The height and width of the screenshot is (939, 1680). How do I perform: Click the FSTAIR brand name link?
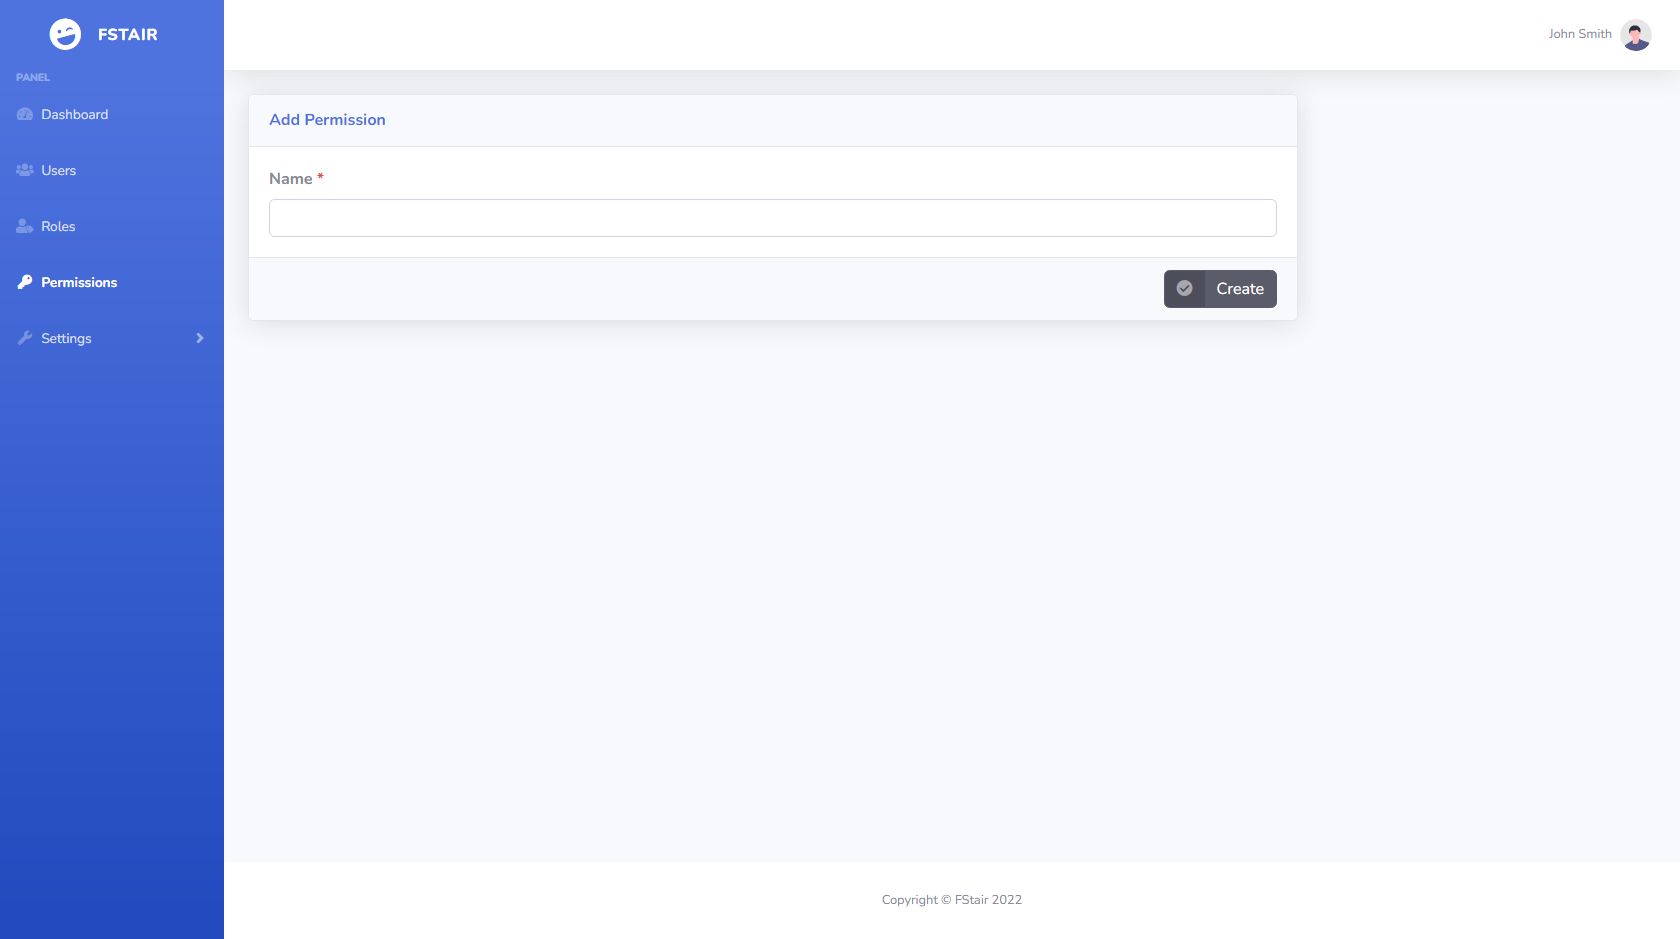(128, 35)
